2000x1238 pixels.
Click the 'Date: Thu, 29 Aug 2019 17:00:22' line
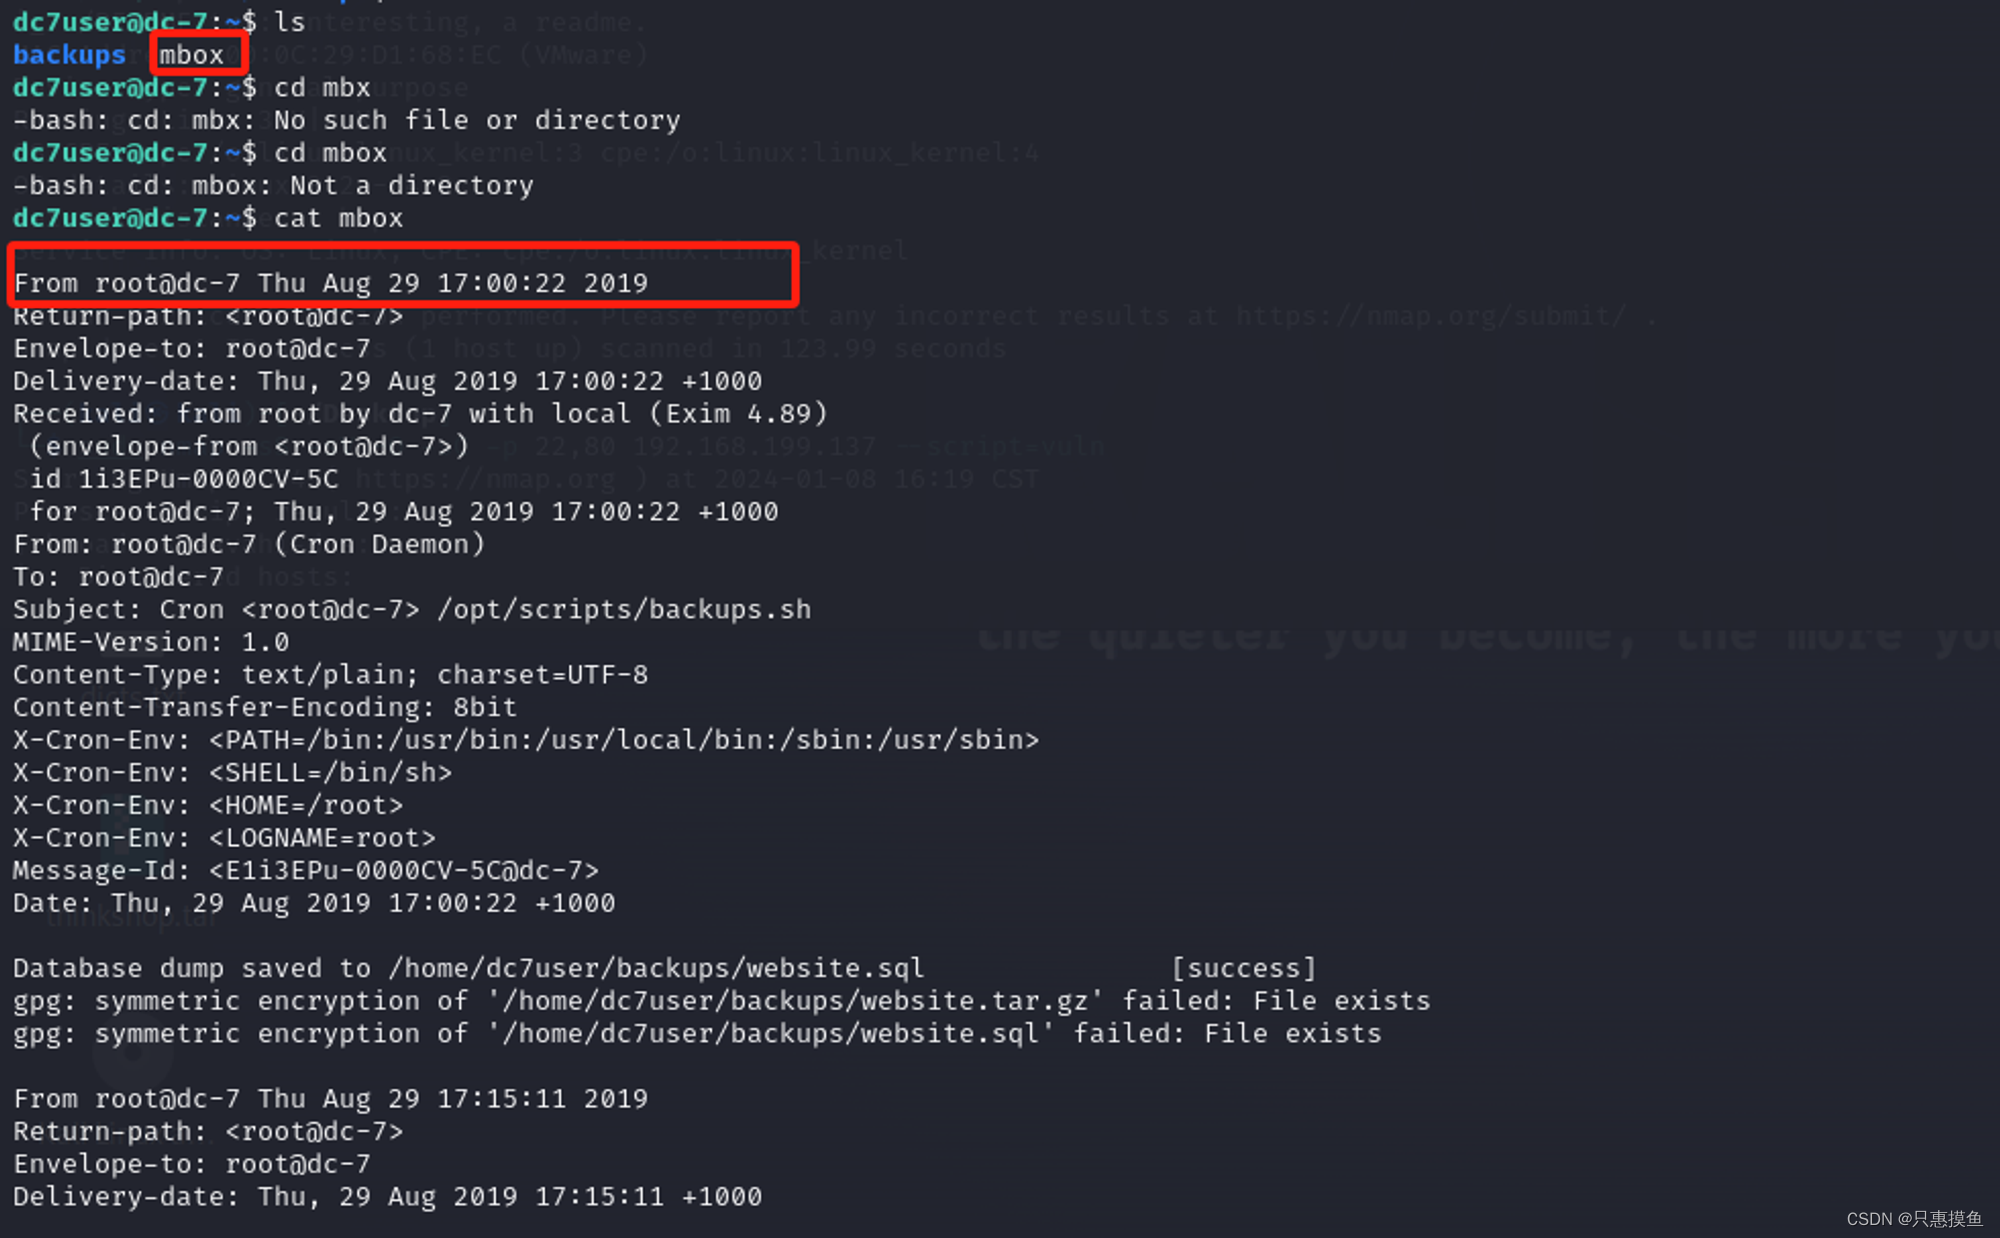tap(314, 903)
